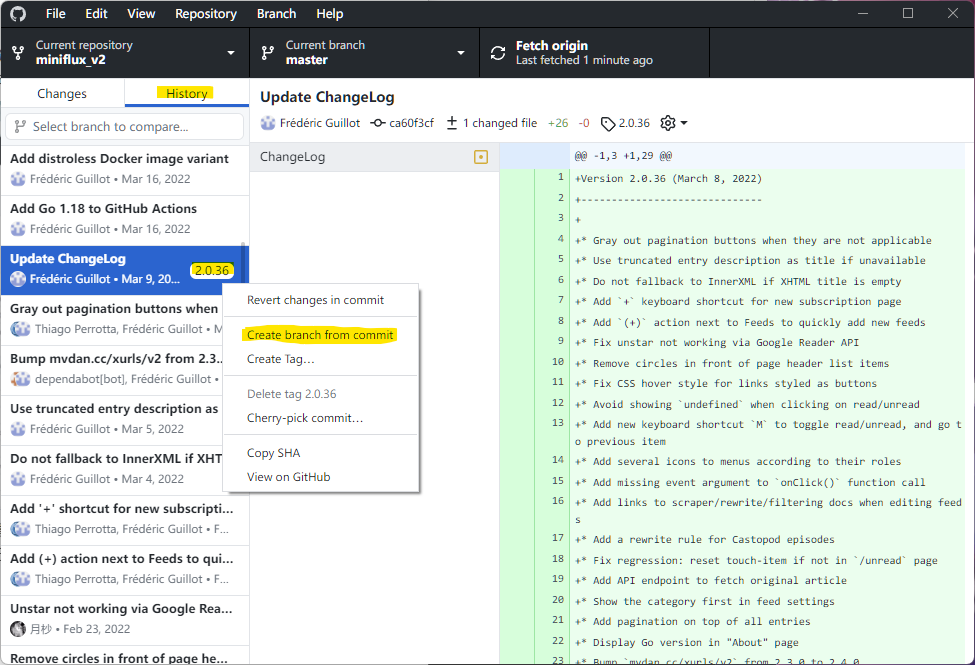Click dependabot avatar on Bump mvdan.cc commit
This screenshot has height=665, width=975.
pos(21,379)
